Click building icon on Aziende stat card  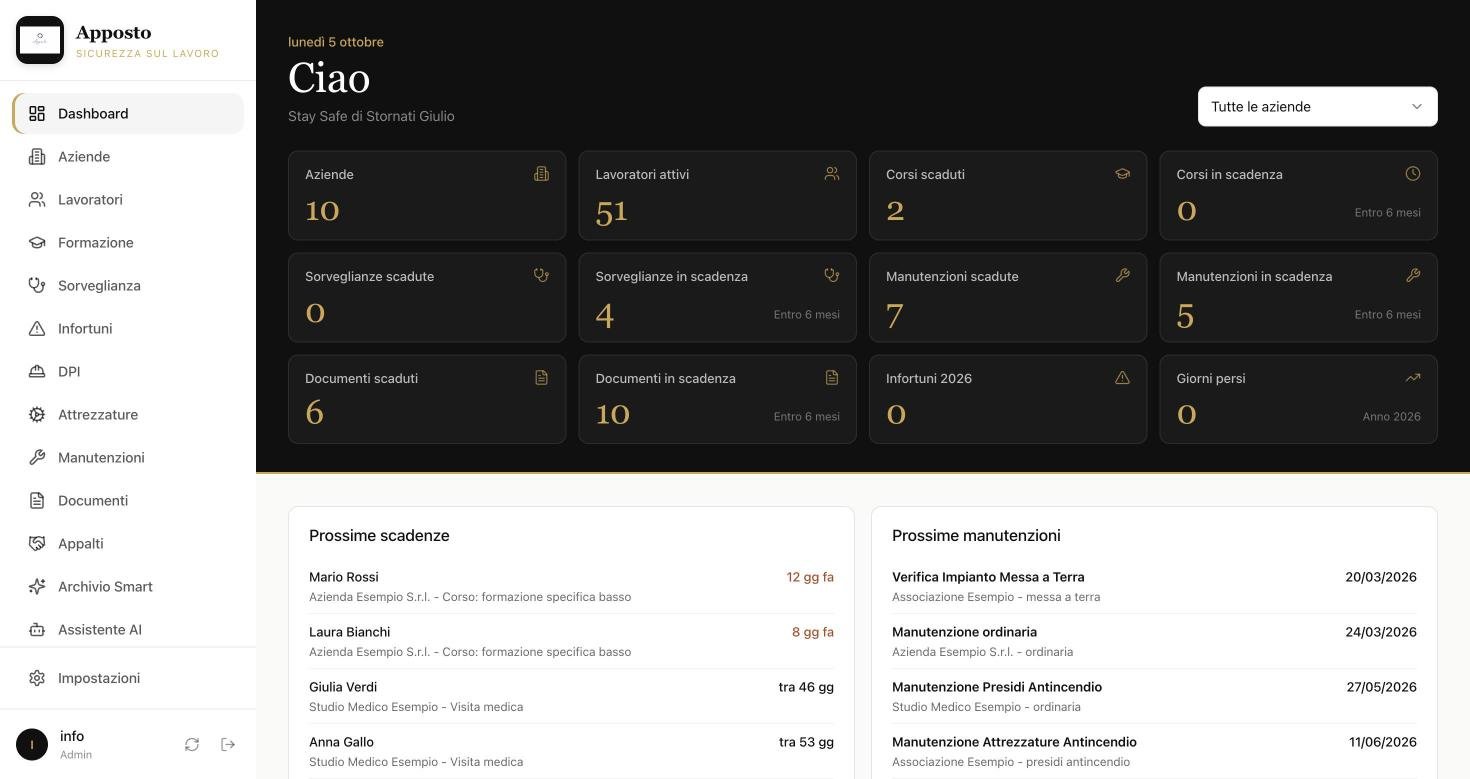(541, 174)
